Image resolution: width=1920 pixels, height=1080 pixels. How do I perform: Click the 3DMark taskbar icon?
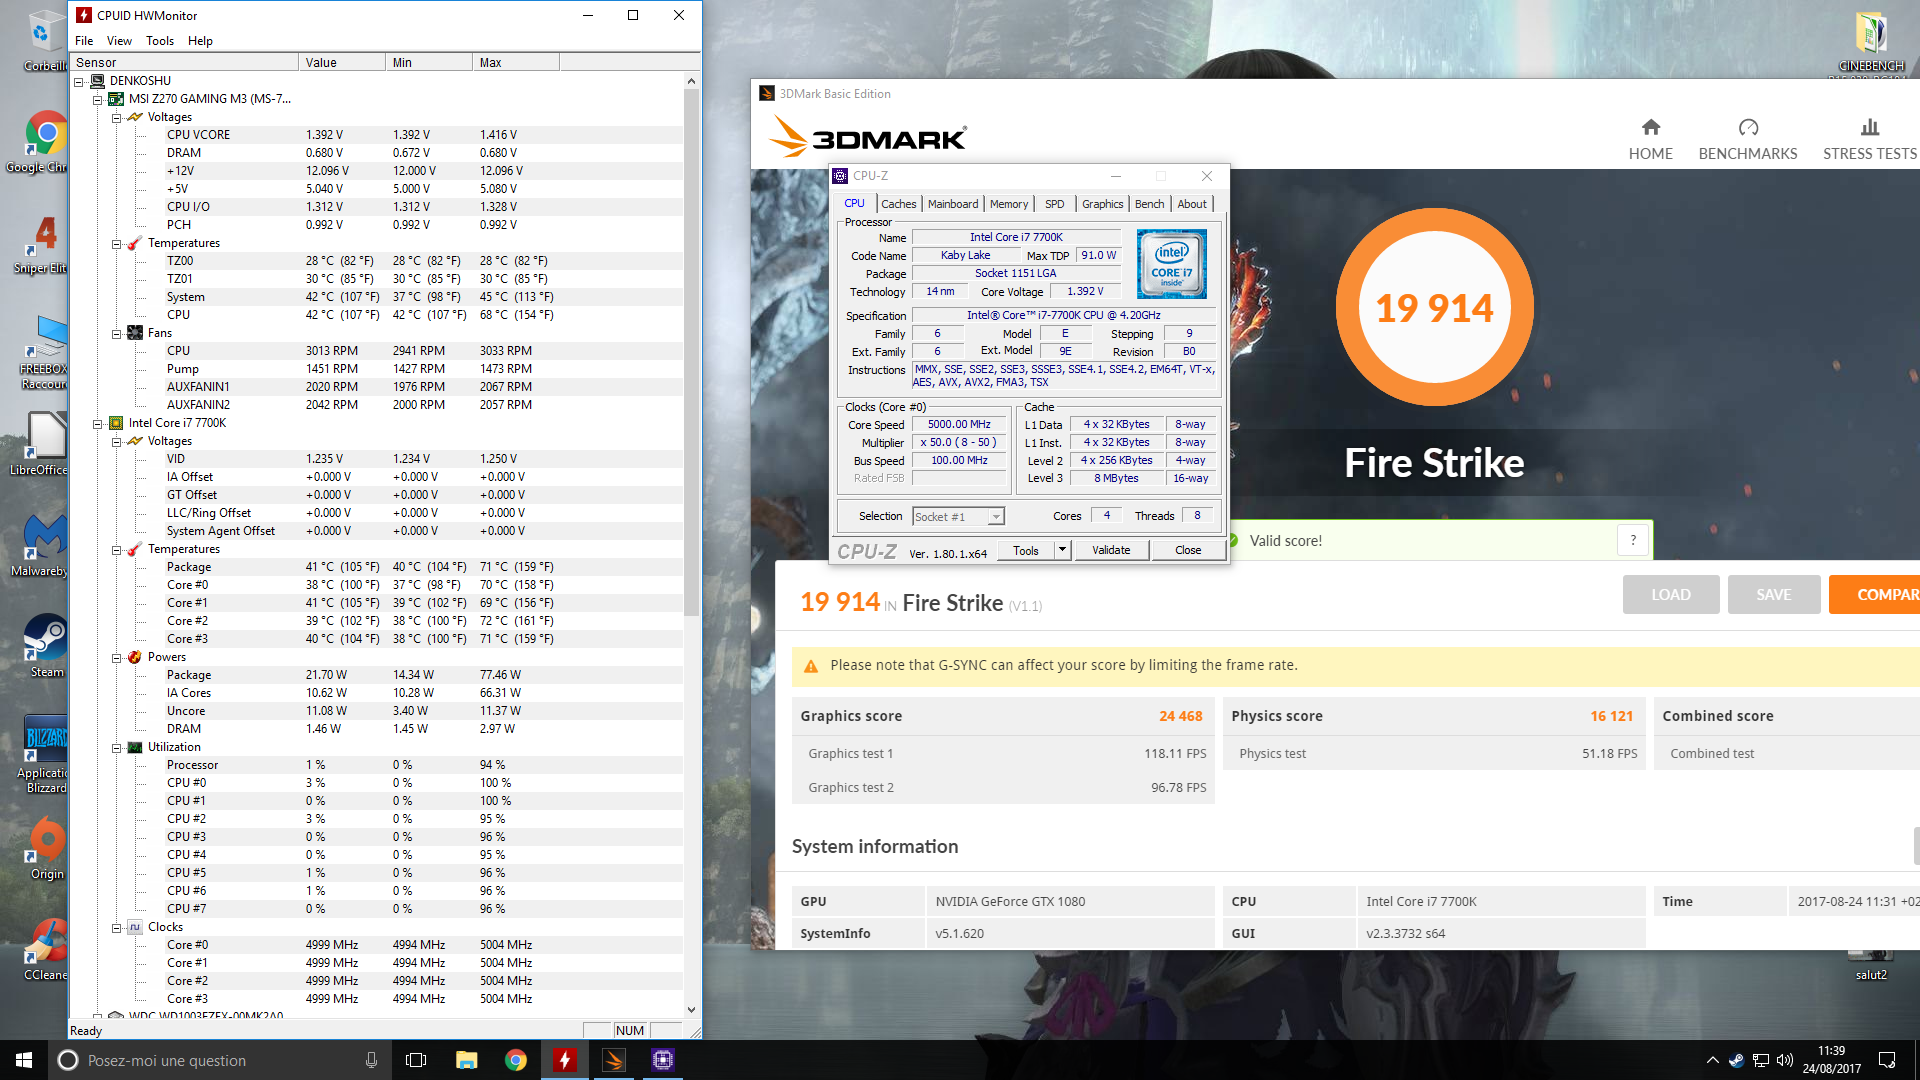point(614,1060)
